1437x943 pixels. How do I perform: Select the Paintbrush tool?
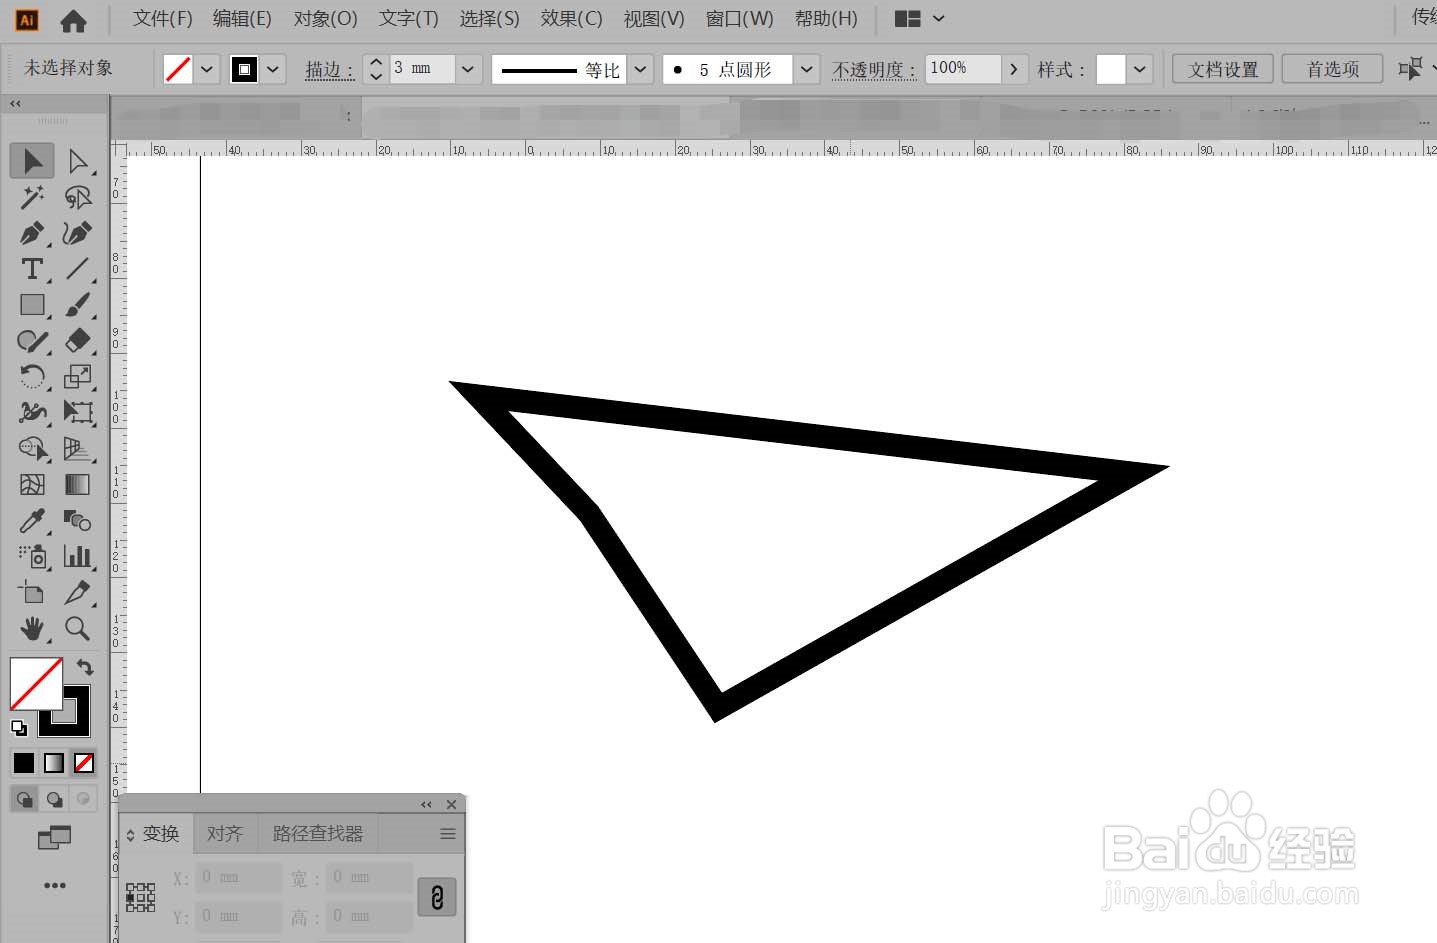[77, 305]
